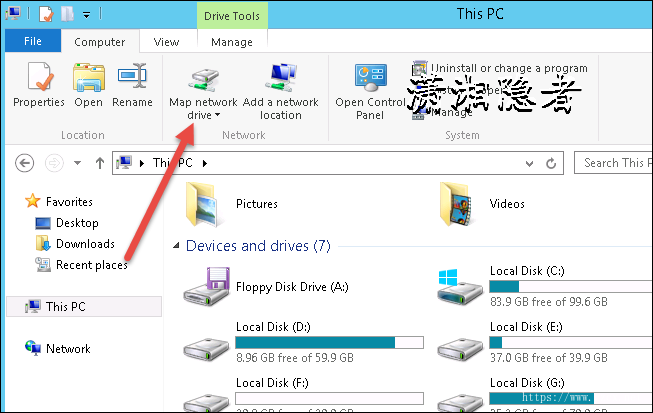Expand the arrow before This PC breadcrumb

click(142, 163)
